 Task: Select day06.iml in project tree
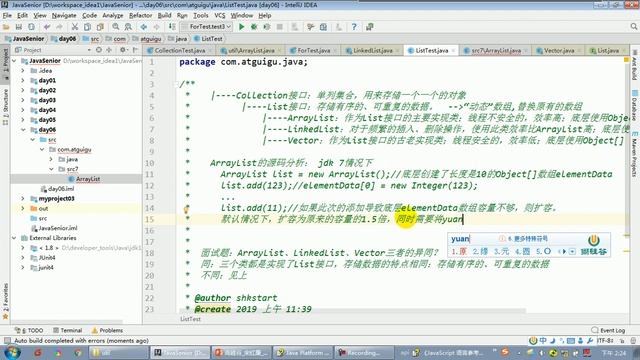(x=57, y=189)
